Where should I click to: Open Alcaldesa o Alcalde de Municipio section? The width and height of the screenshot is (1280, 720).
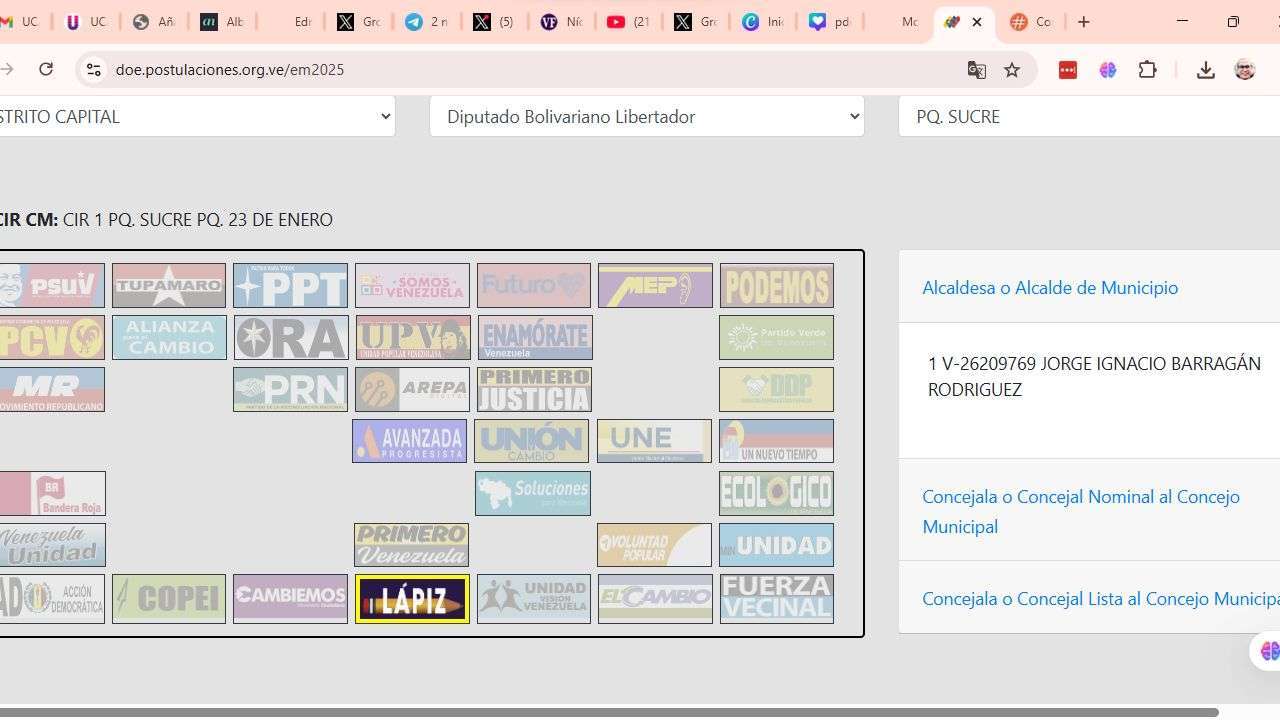click(x=1050, y=287)
